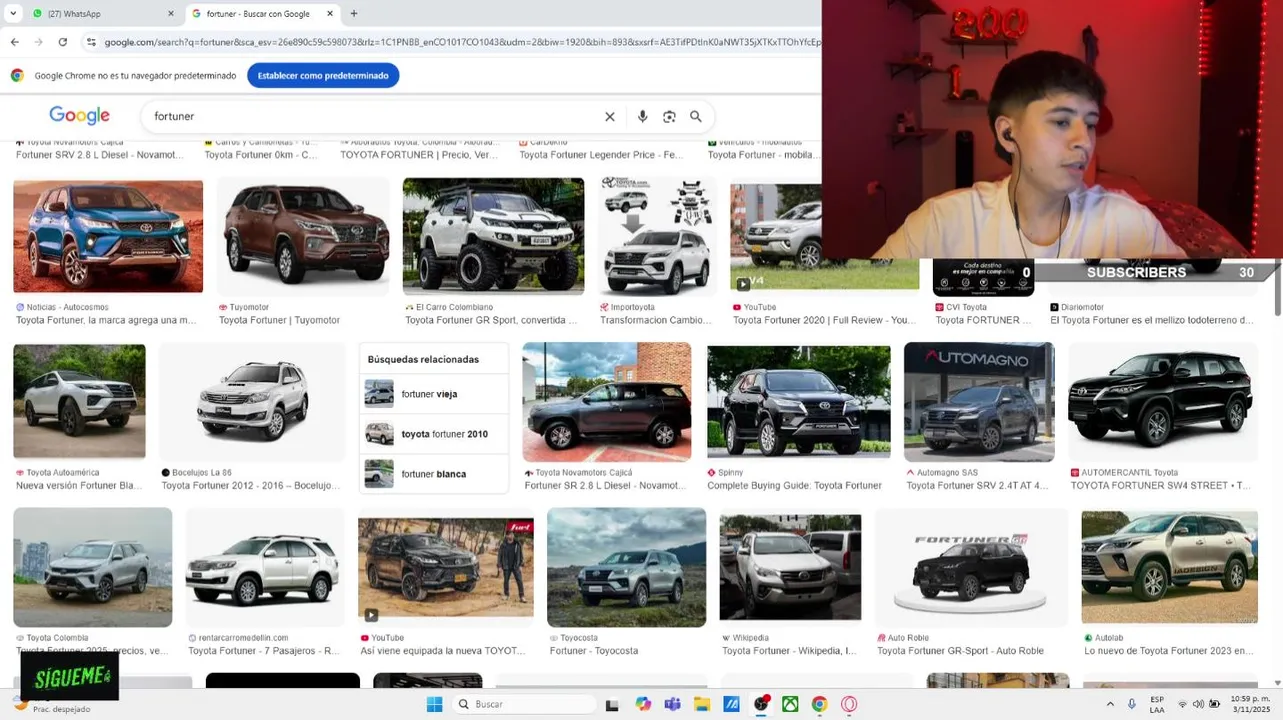Open a new browser tab
This screenshot has width=1283, height=720.
pos(353,14)
